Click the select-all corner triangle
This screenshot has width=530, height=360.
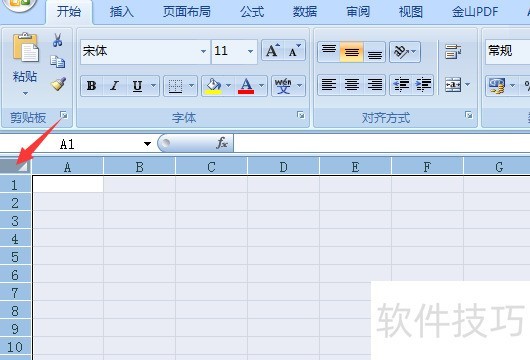16,166
